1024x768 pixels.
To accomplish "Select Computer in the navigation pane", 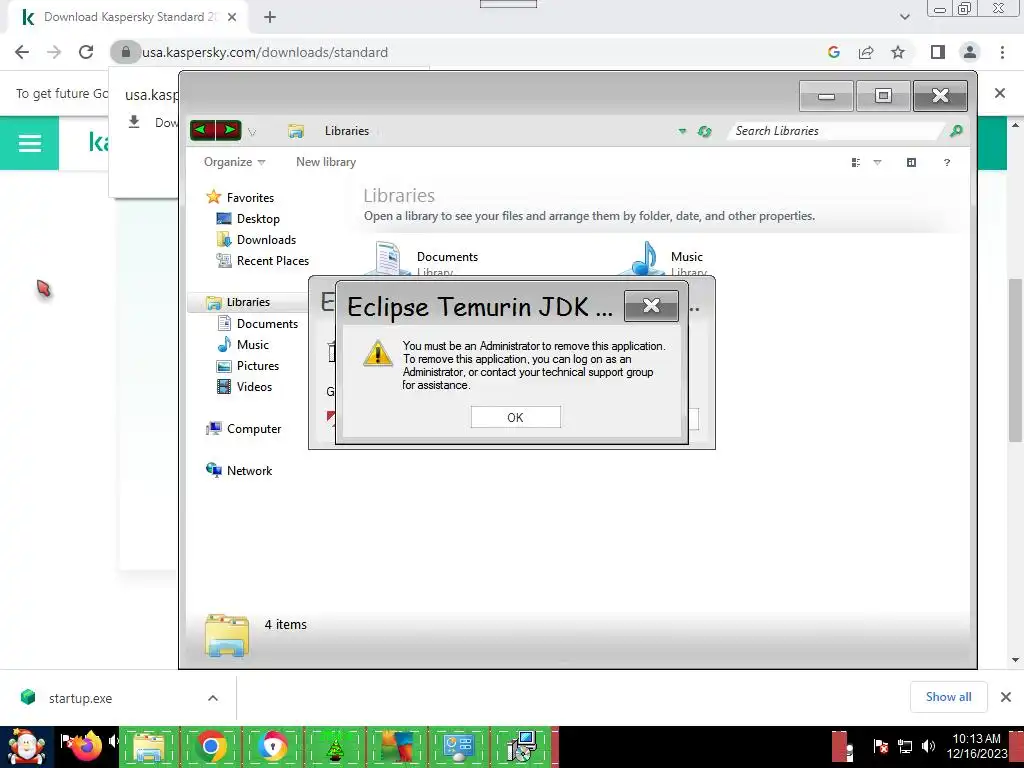I will point(243,428).
